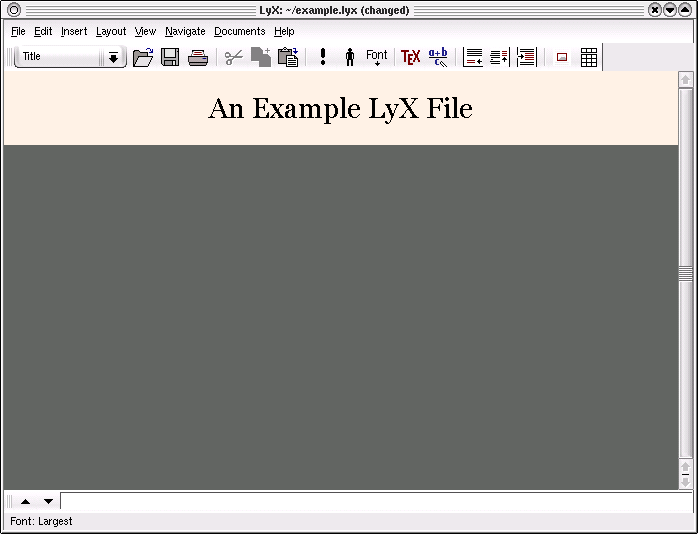
Task: Toggle emphasized text style (exclamation mark)
Action: coord(323,58)
